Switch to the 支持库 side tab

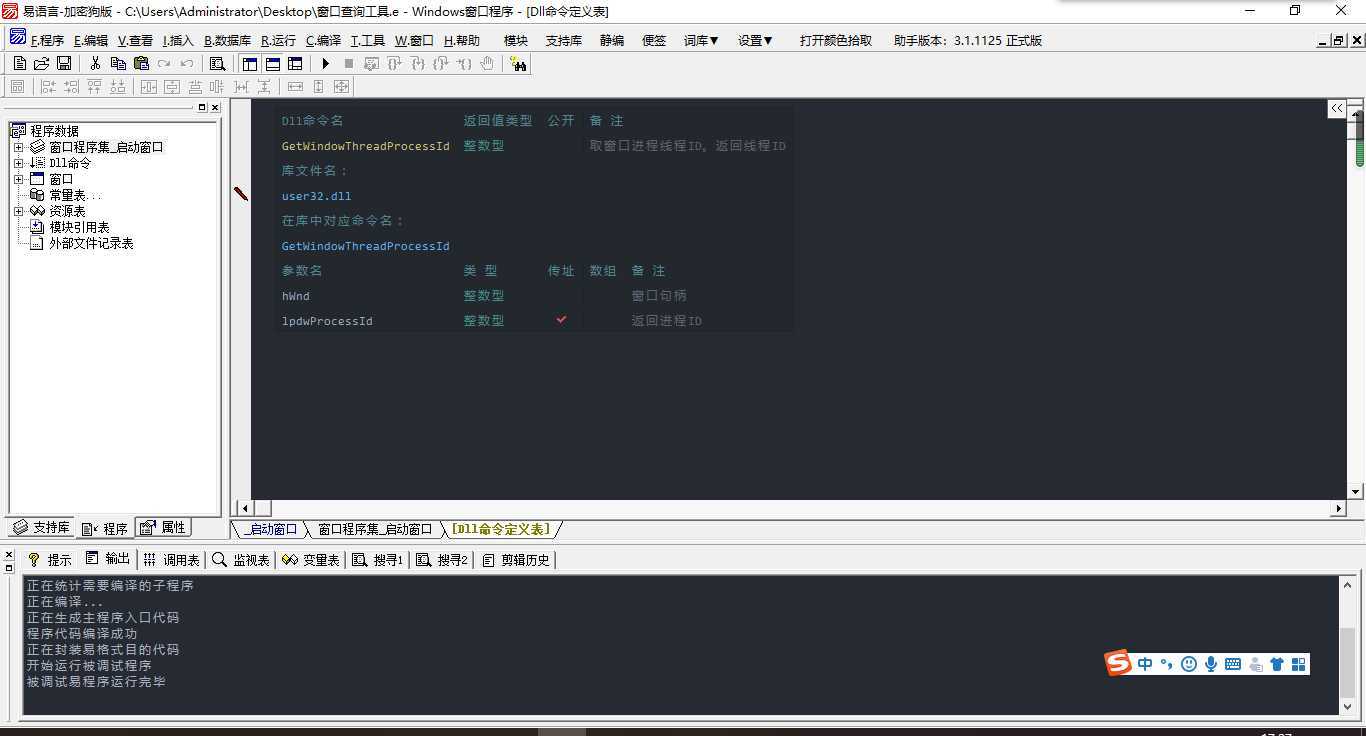point(42,527)
